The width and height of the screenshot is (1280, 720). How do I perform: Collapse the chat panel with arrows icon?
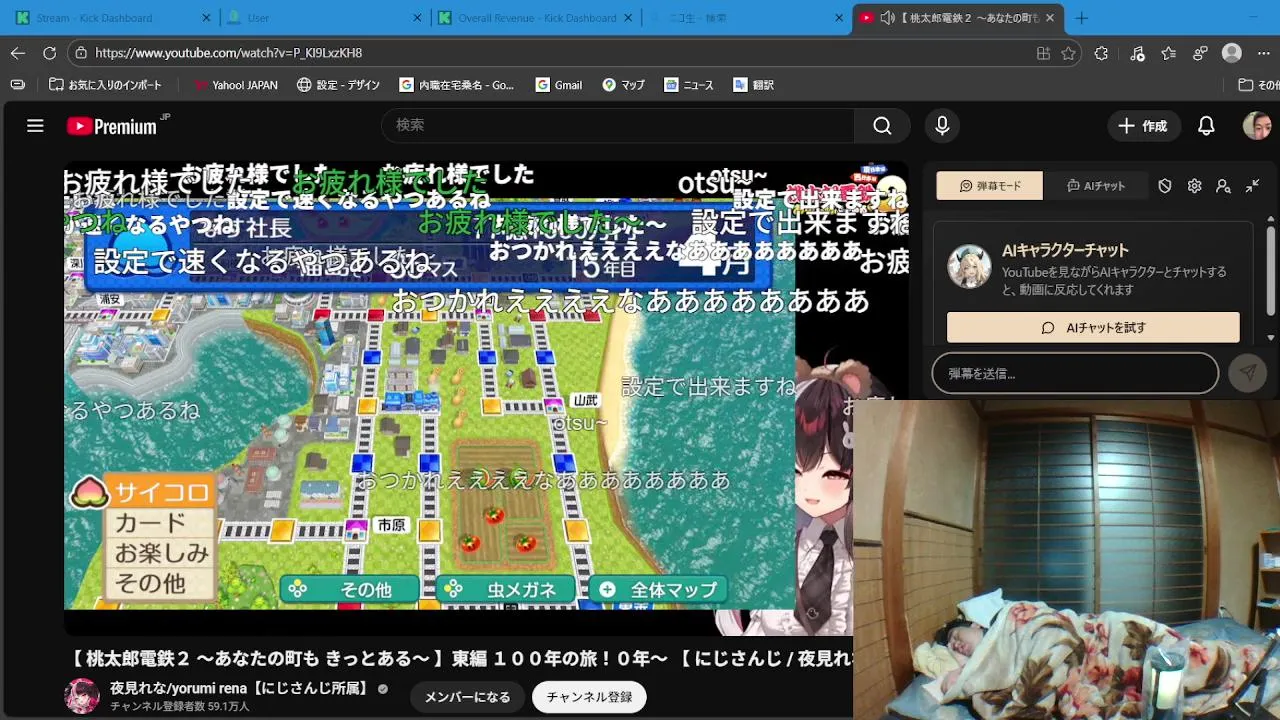1252,186
